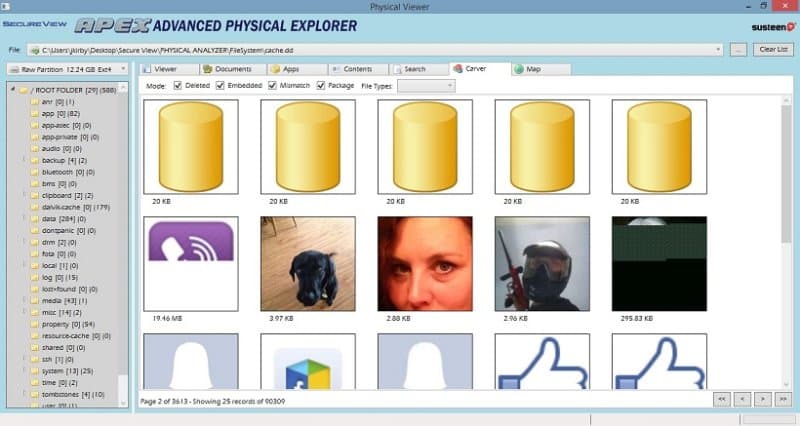Go to the next page of results

[761, 398]
